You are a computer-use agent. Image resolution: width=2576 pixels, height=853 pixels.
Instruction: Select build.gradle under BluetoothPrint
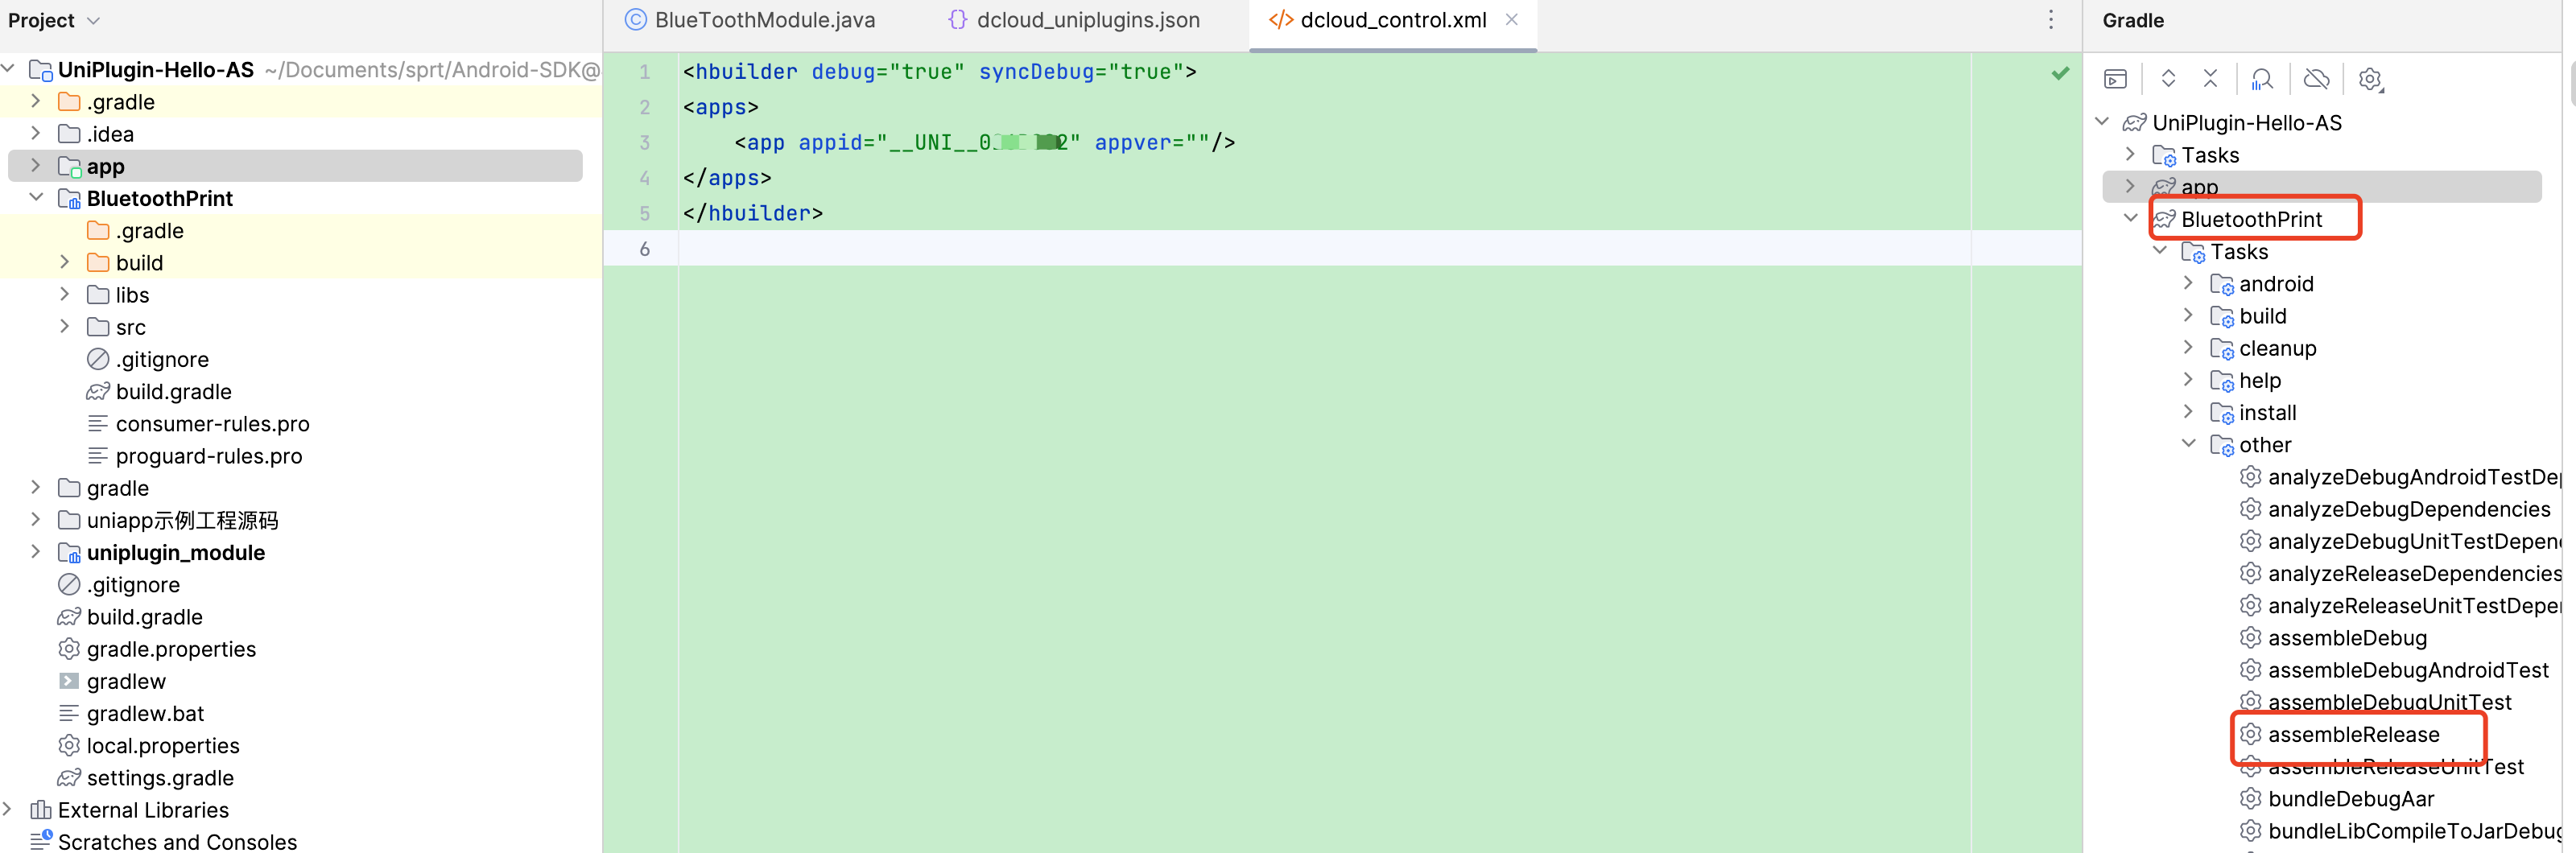coord(173,392)
